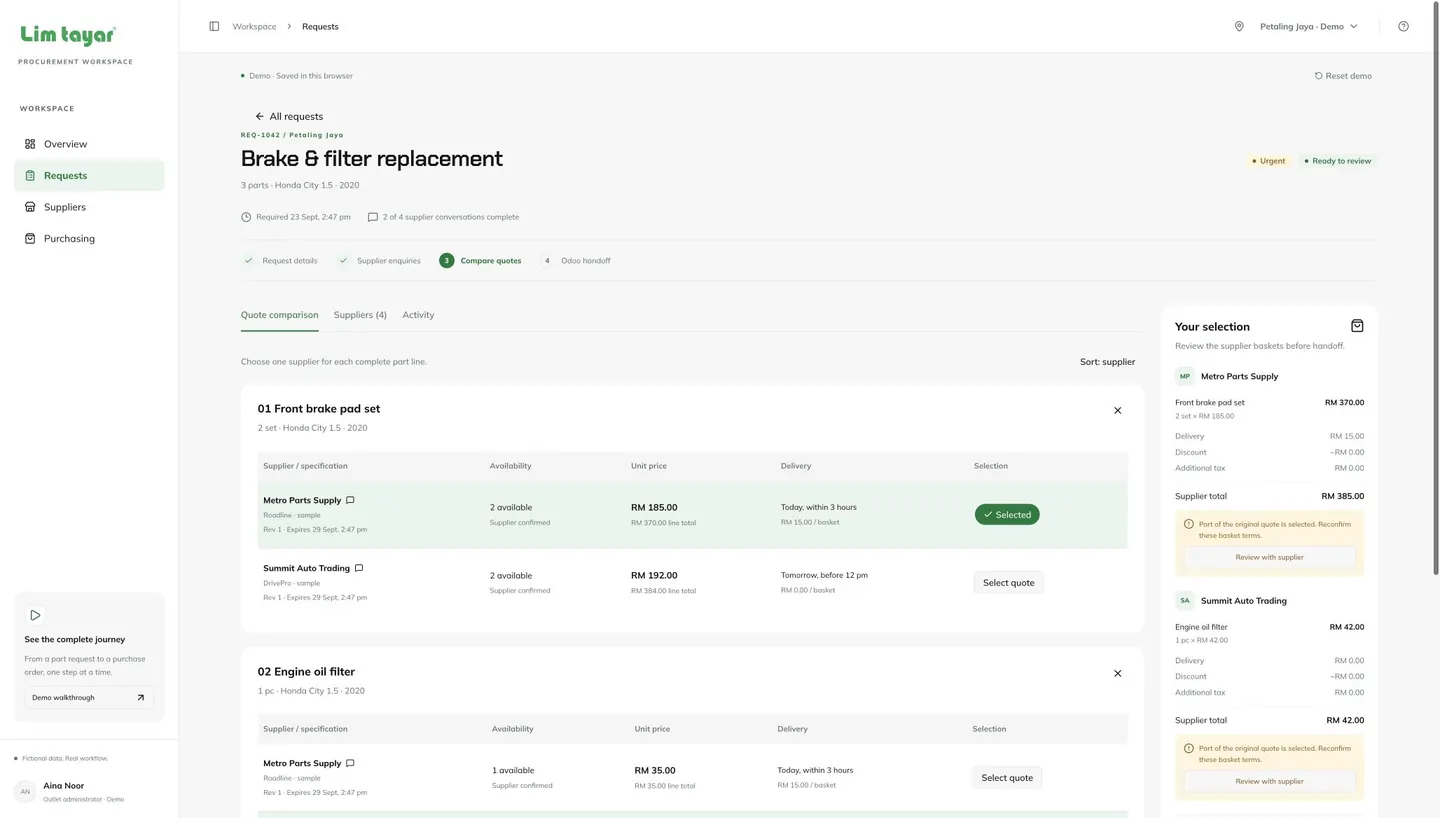This screenshot has height=818, width=1440.
Task: Click the AN user avatar
Action: click(25, 792)
